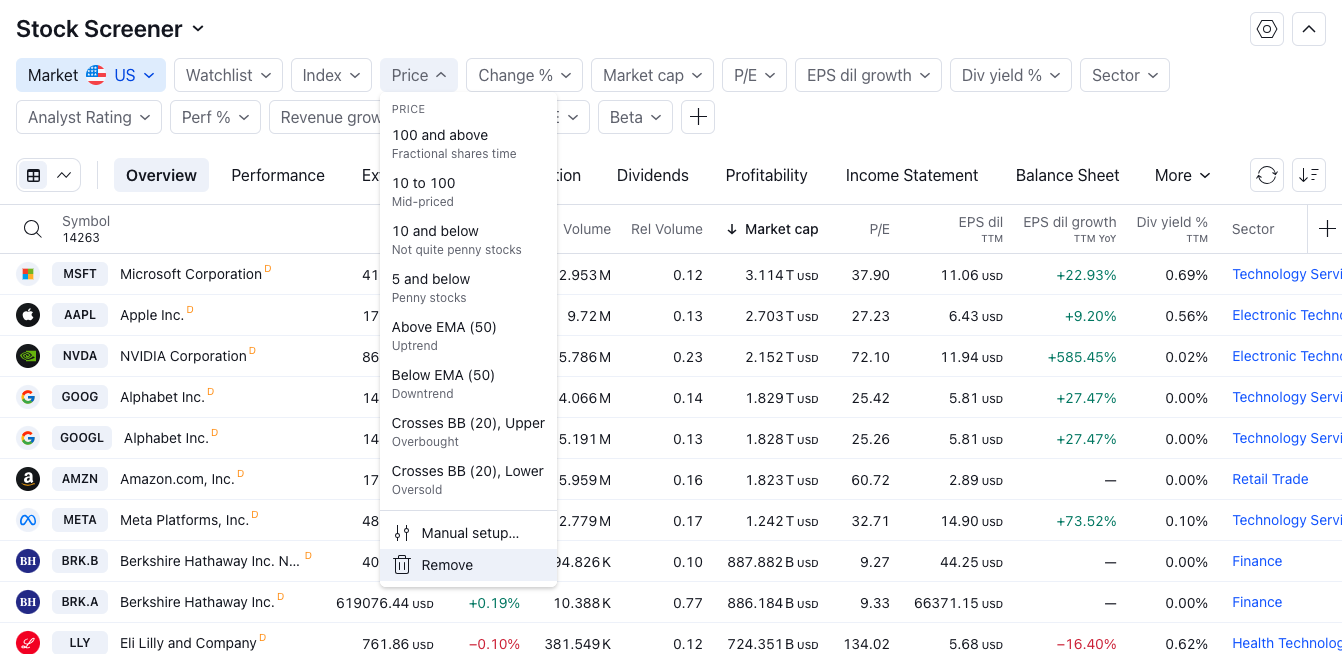
Task: Open the Watchlist filter dropdown
Action: 228,75
